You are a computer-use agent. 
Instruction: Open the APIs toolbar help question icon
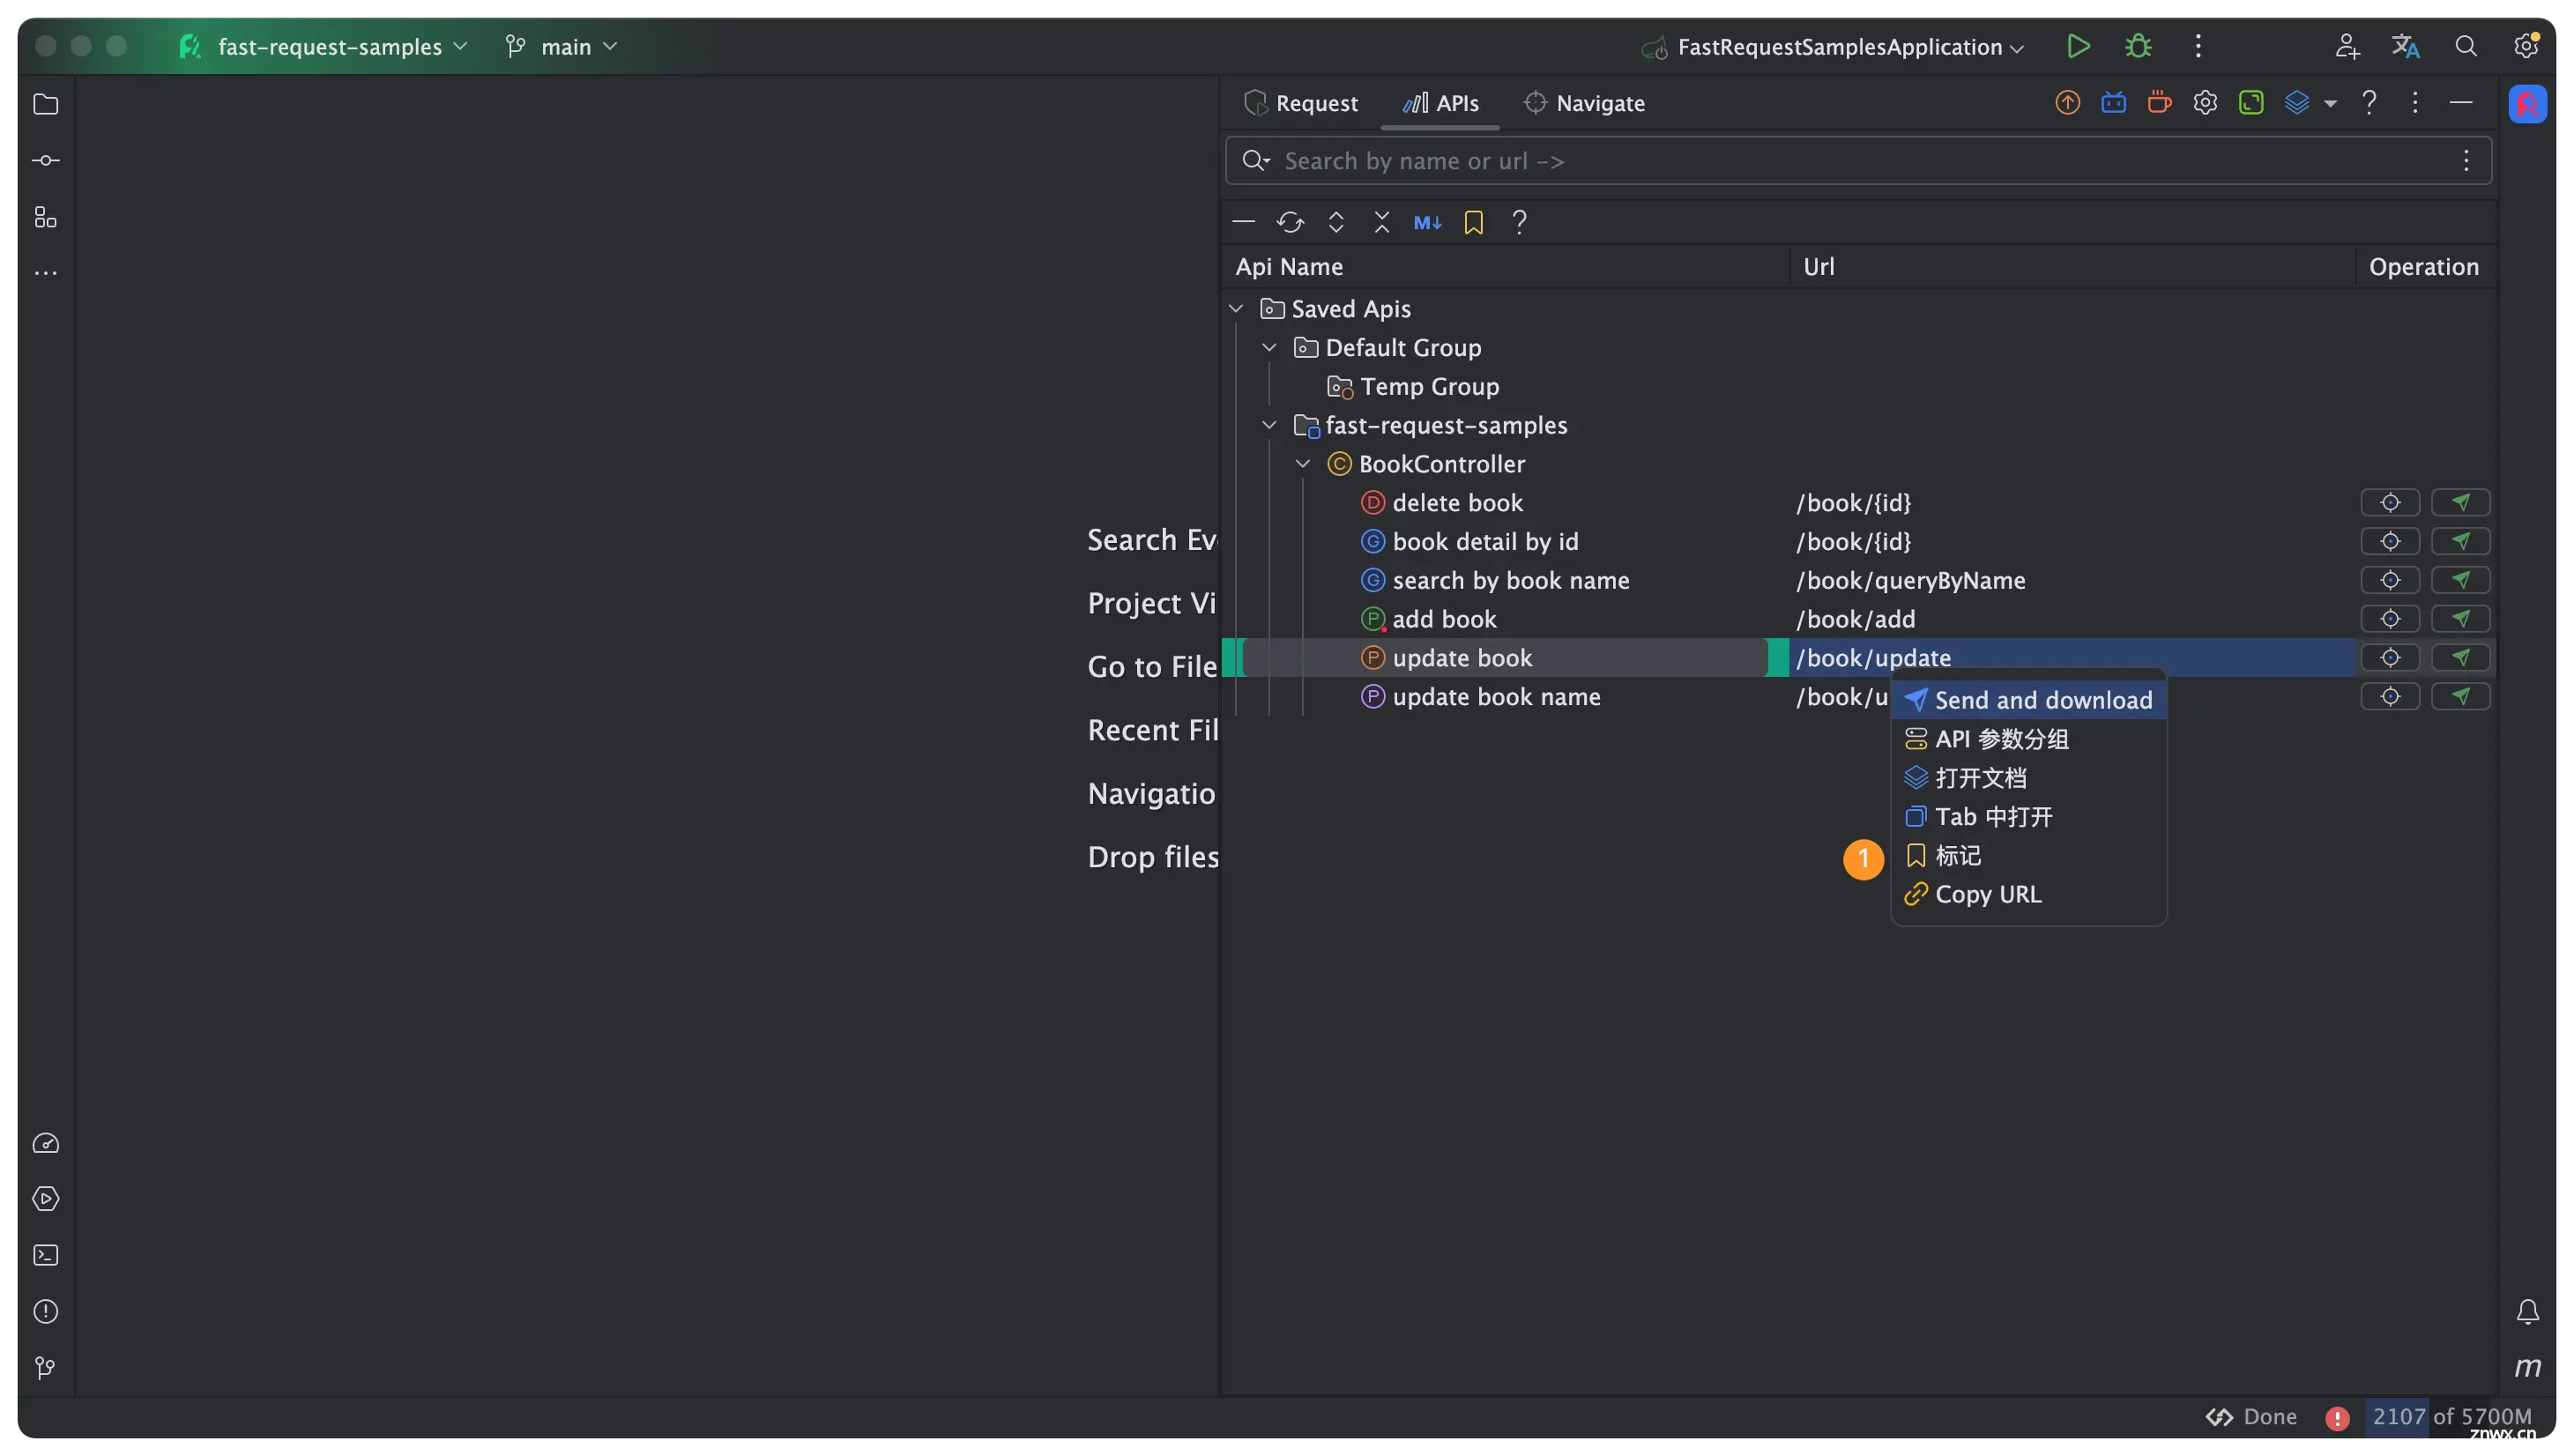1519,222
